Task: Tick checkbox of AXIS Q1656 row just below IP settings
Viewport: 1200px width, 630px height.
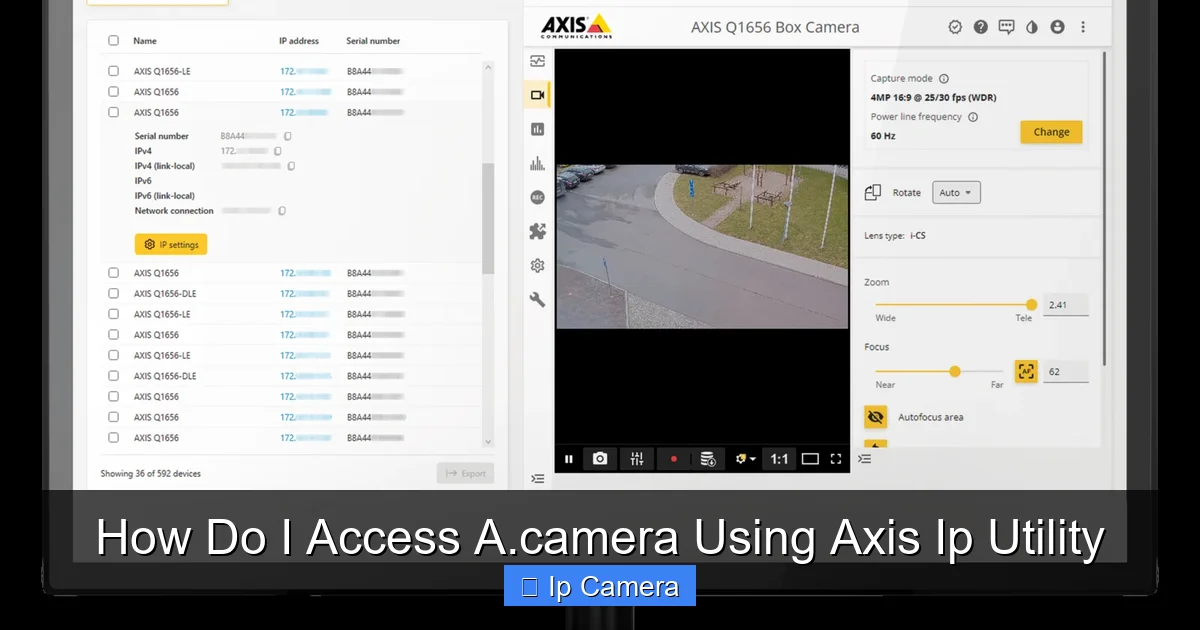Action: pos(113,273)
